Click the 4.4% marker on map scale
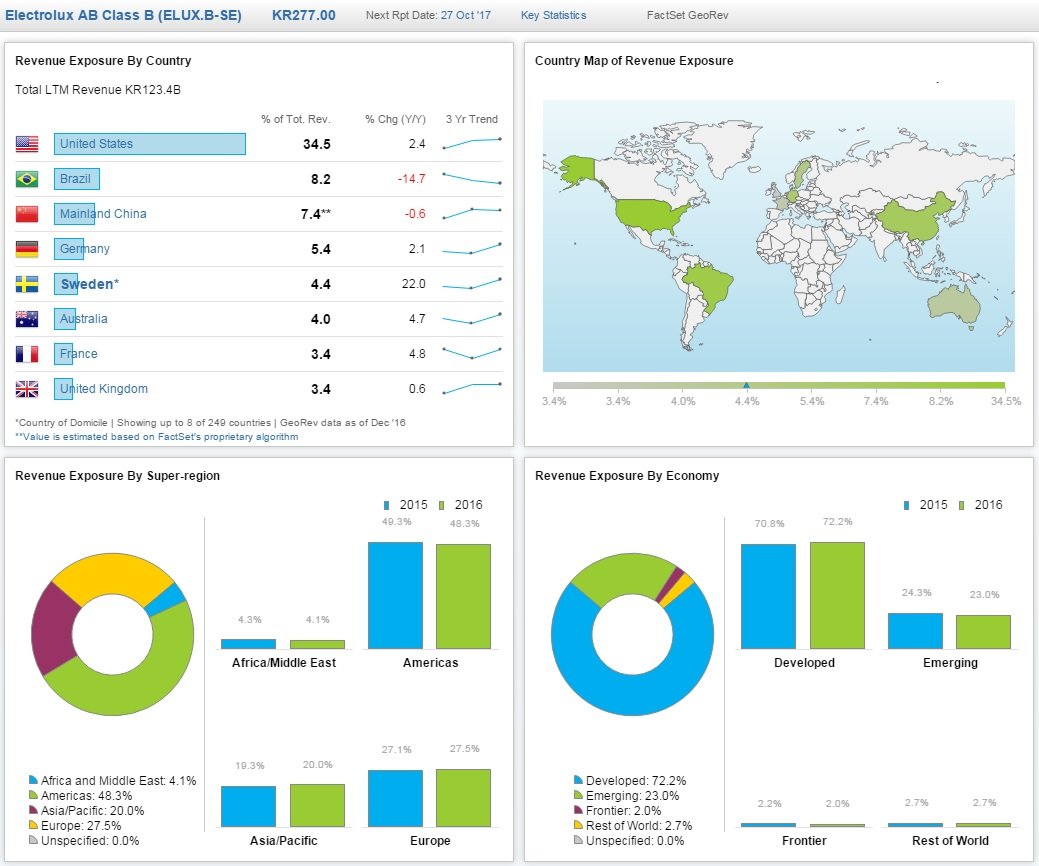The image size is (1039, 866). point(746,385)
